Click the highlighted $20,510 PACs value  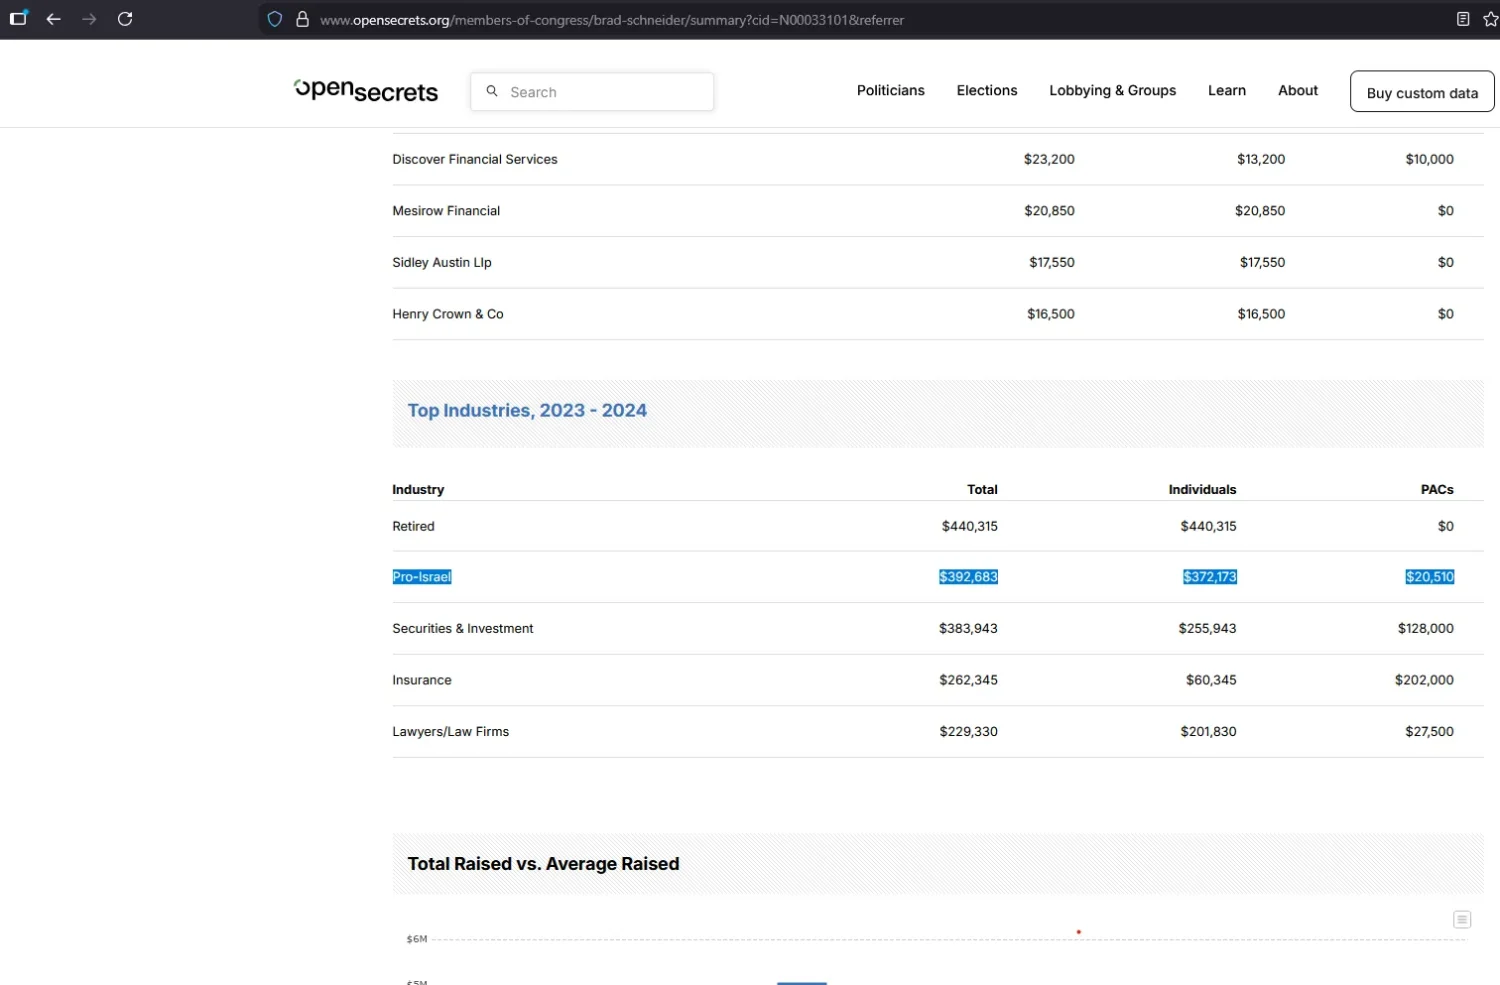pyautogui.click(x=1430, y=577)
